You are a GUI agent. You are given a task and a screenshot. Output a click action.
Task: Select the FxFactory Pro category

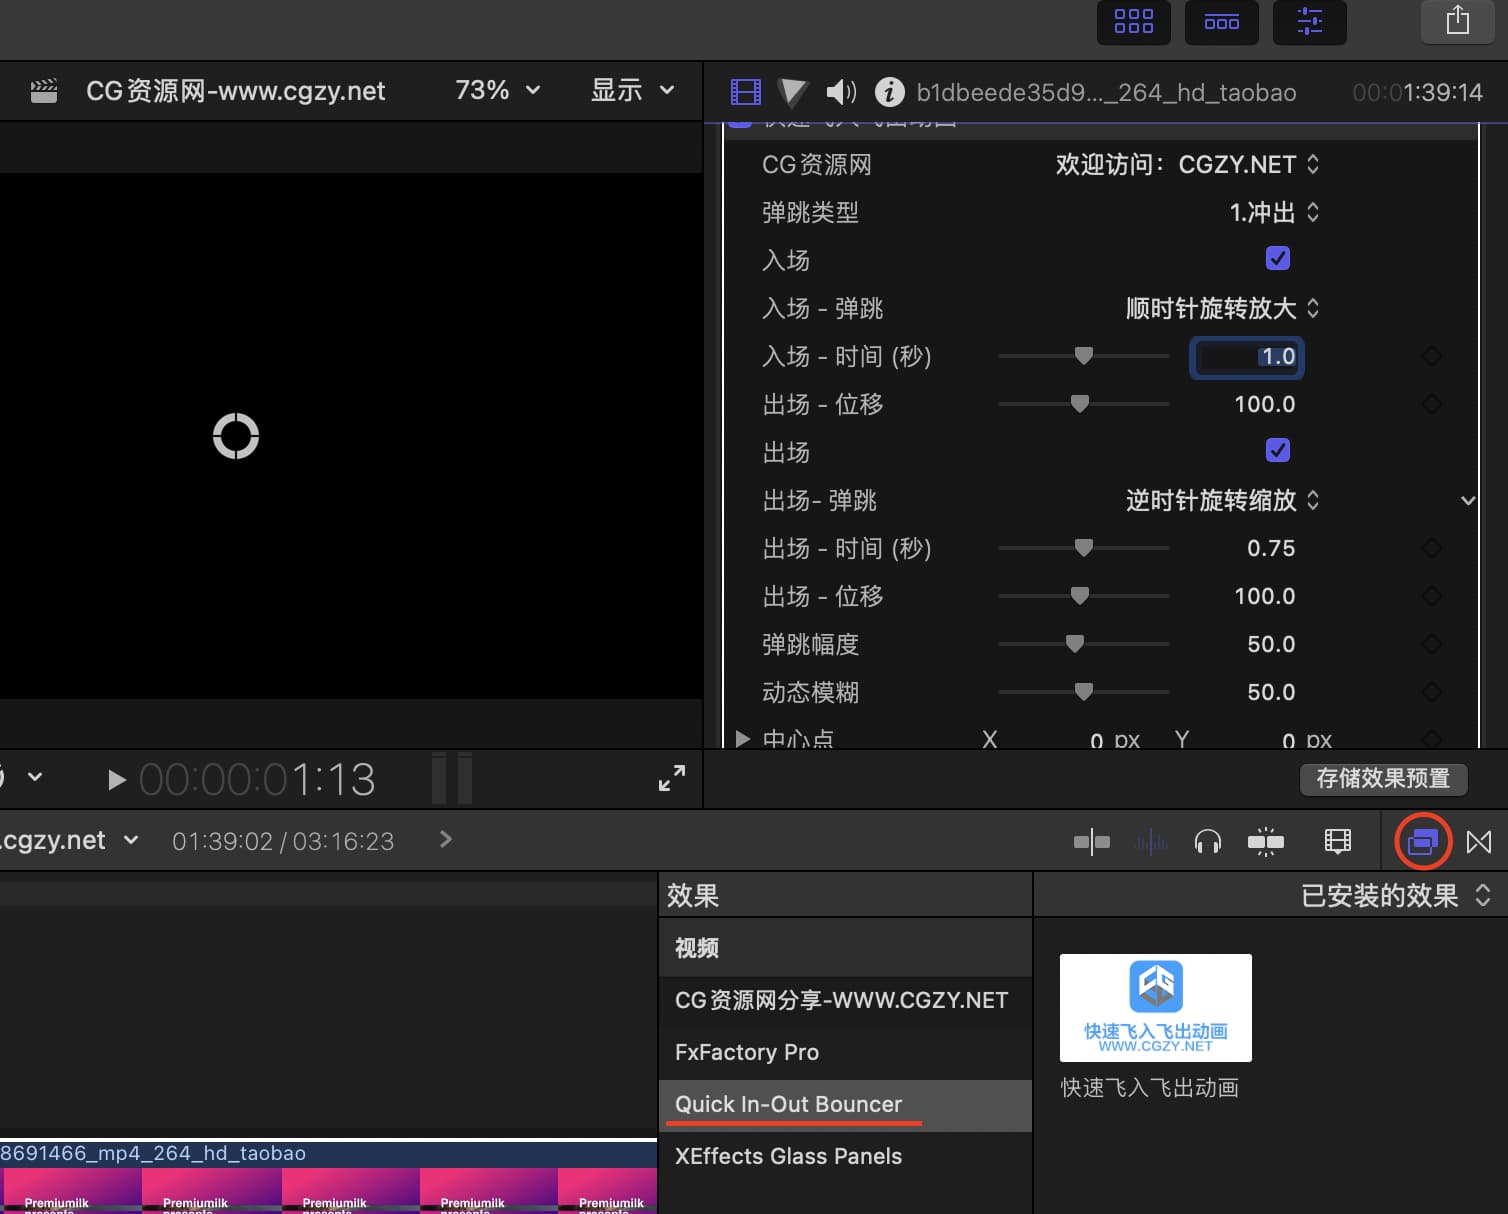pyautogui.click(x=845, y=1052)
